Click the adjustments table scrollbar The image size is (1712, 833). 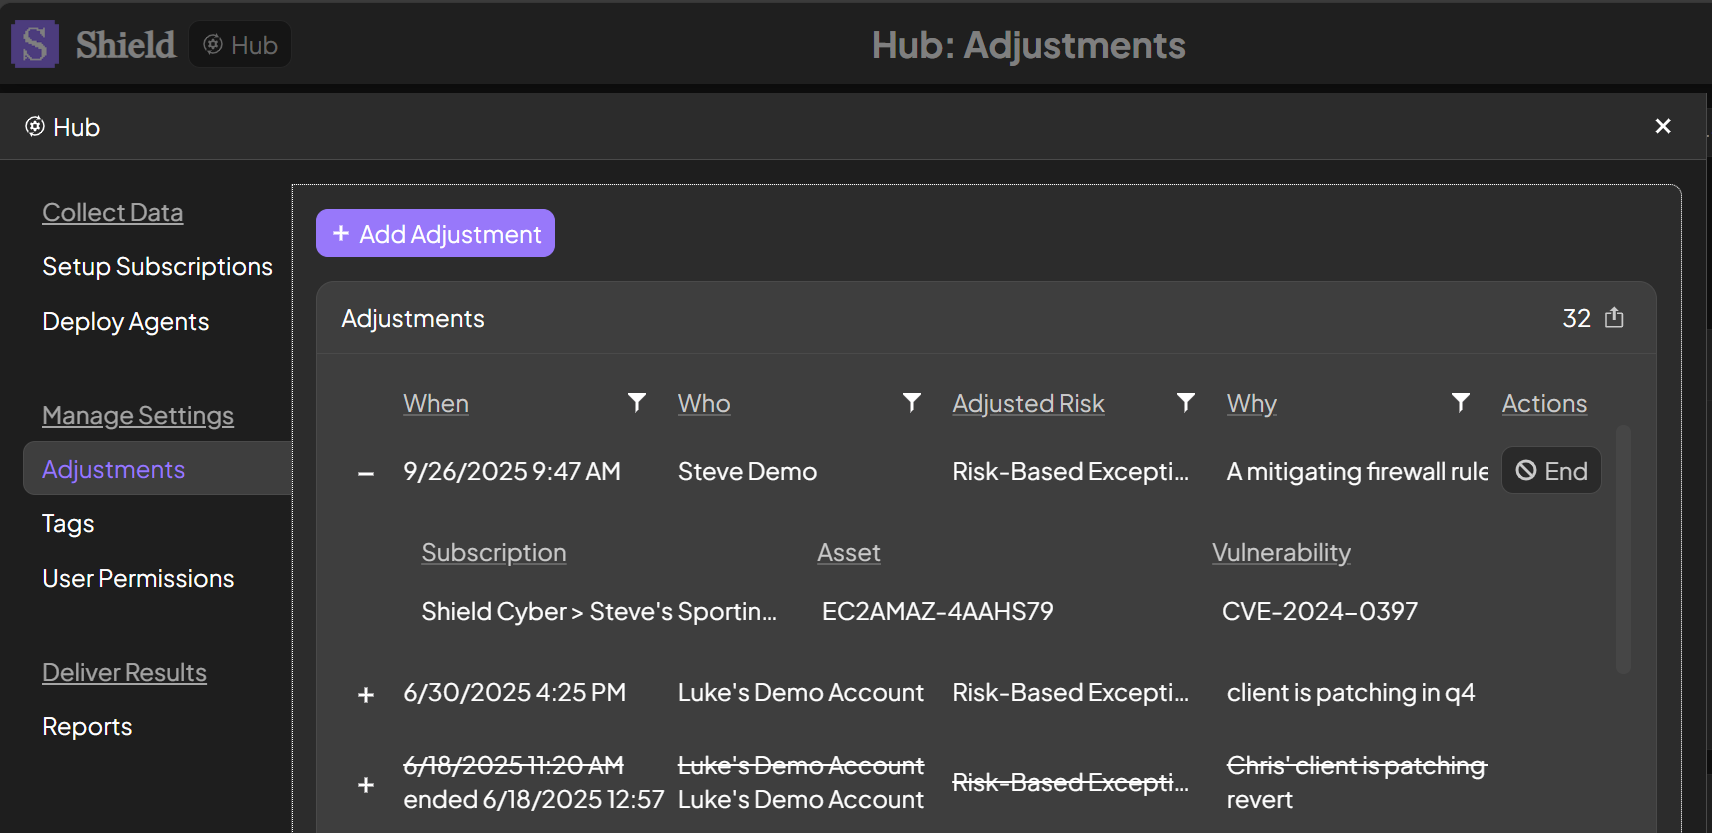[x=1623, y=549]
